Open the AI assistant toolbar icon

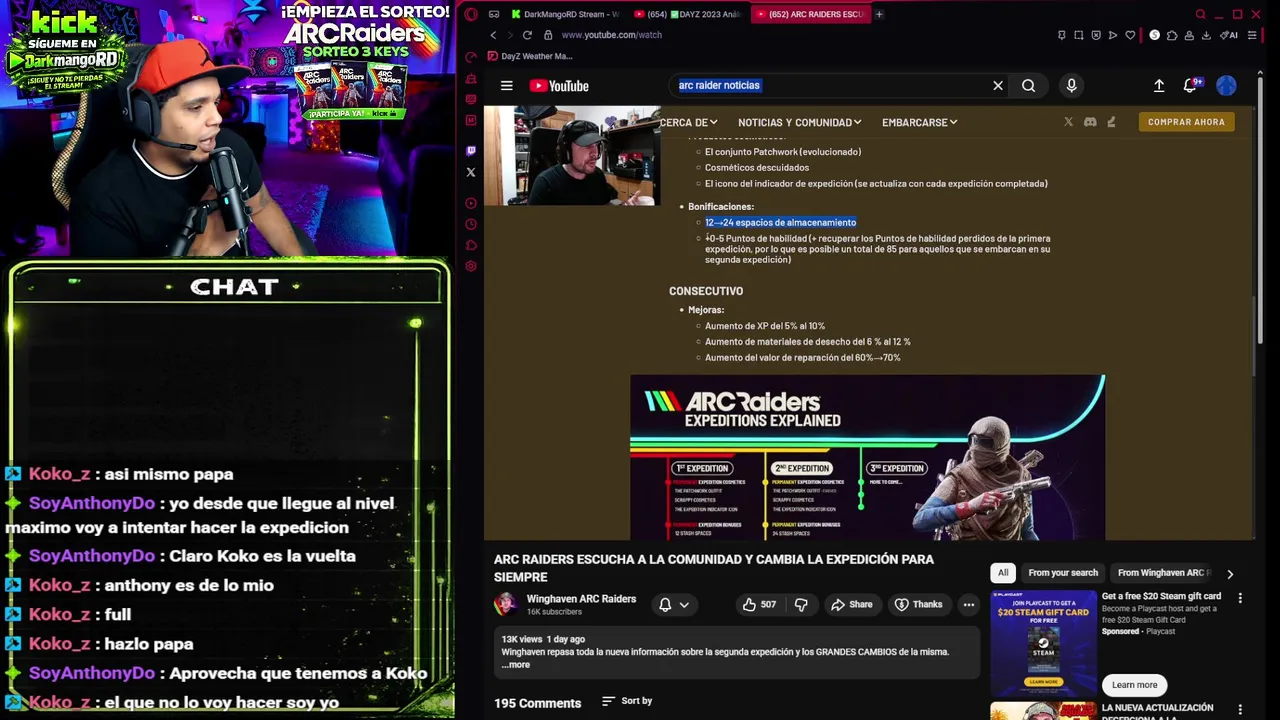1229,35
